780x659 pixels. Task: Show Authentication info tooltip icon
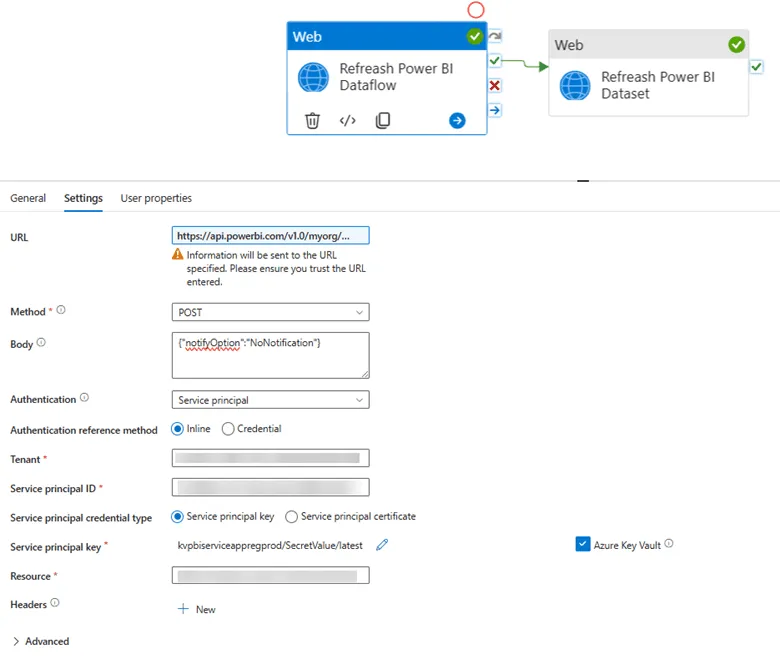(85, 397)
